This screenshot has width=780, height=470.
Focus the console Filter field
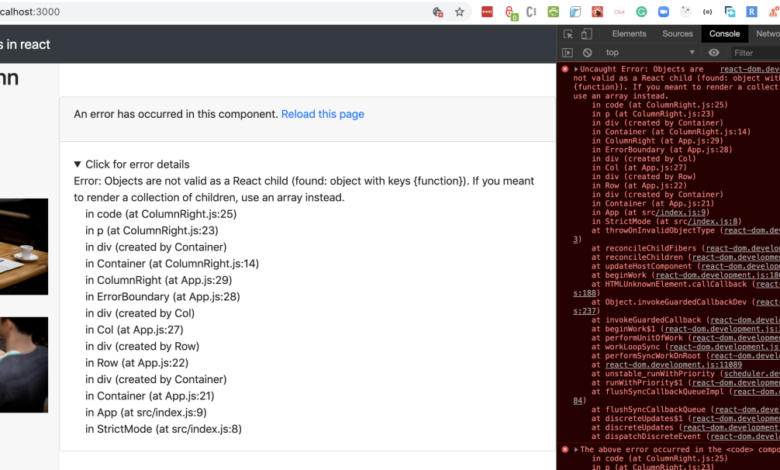coord(756,53)
